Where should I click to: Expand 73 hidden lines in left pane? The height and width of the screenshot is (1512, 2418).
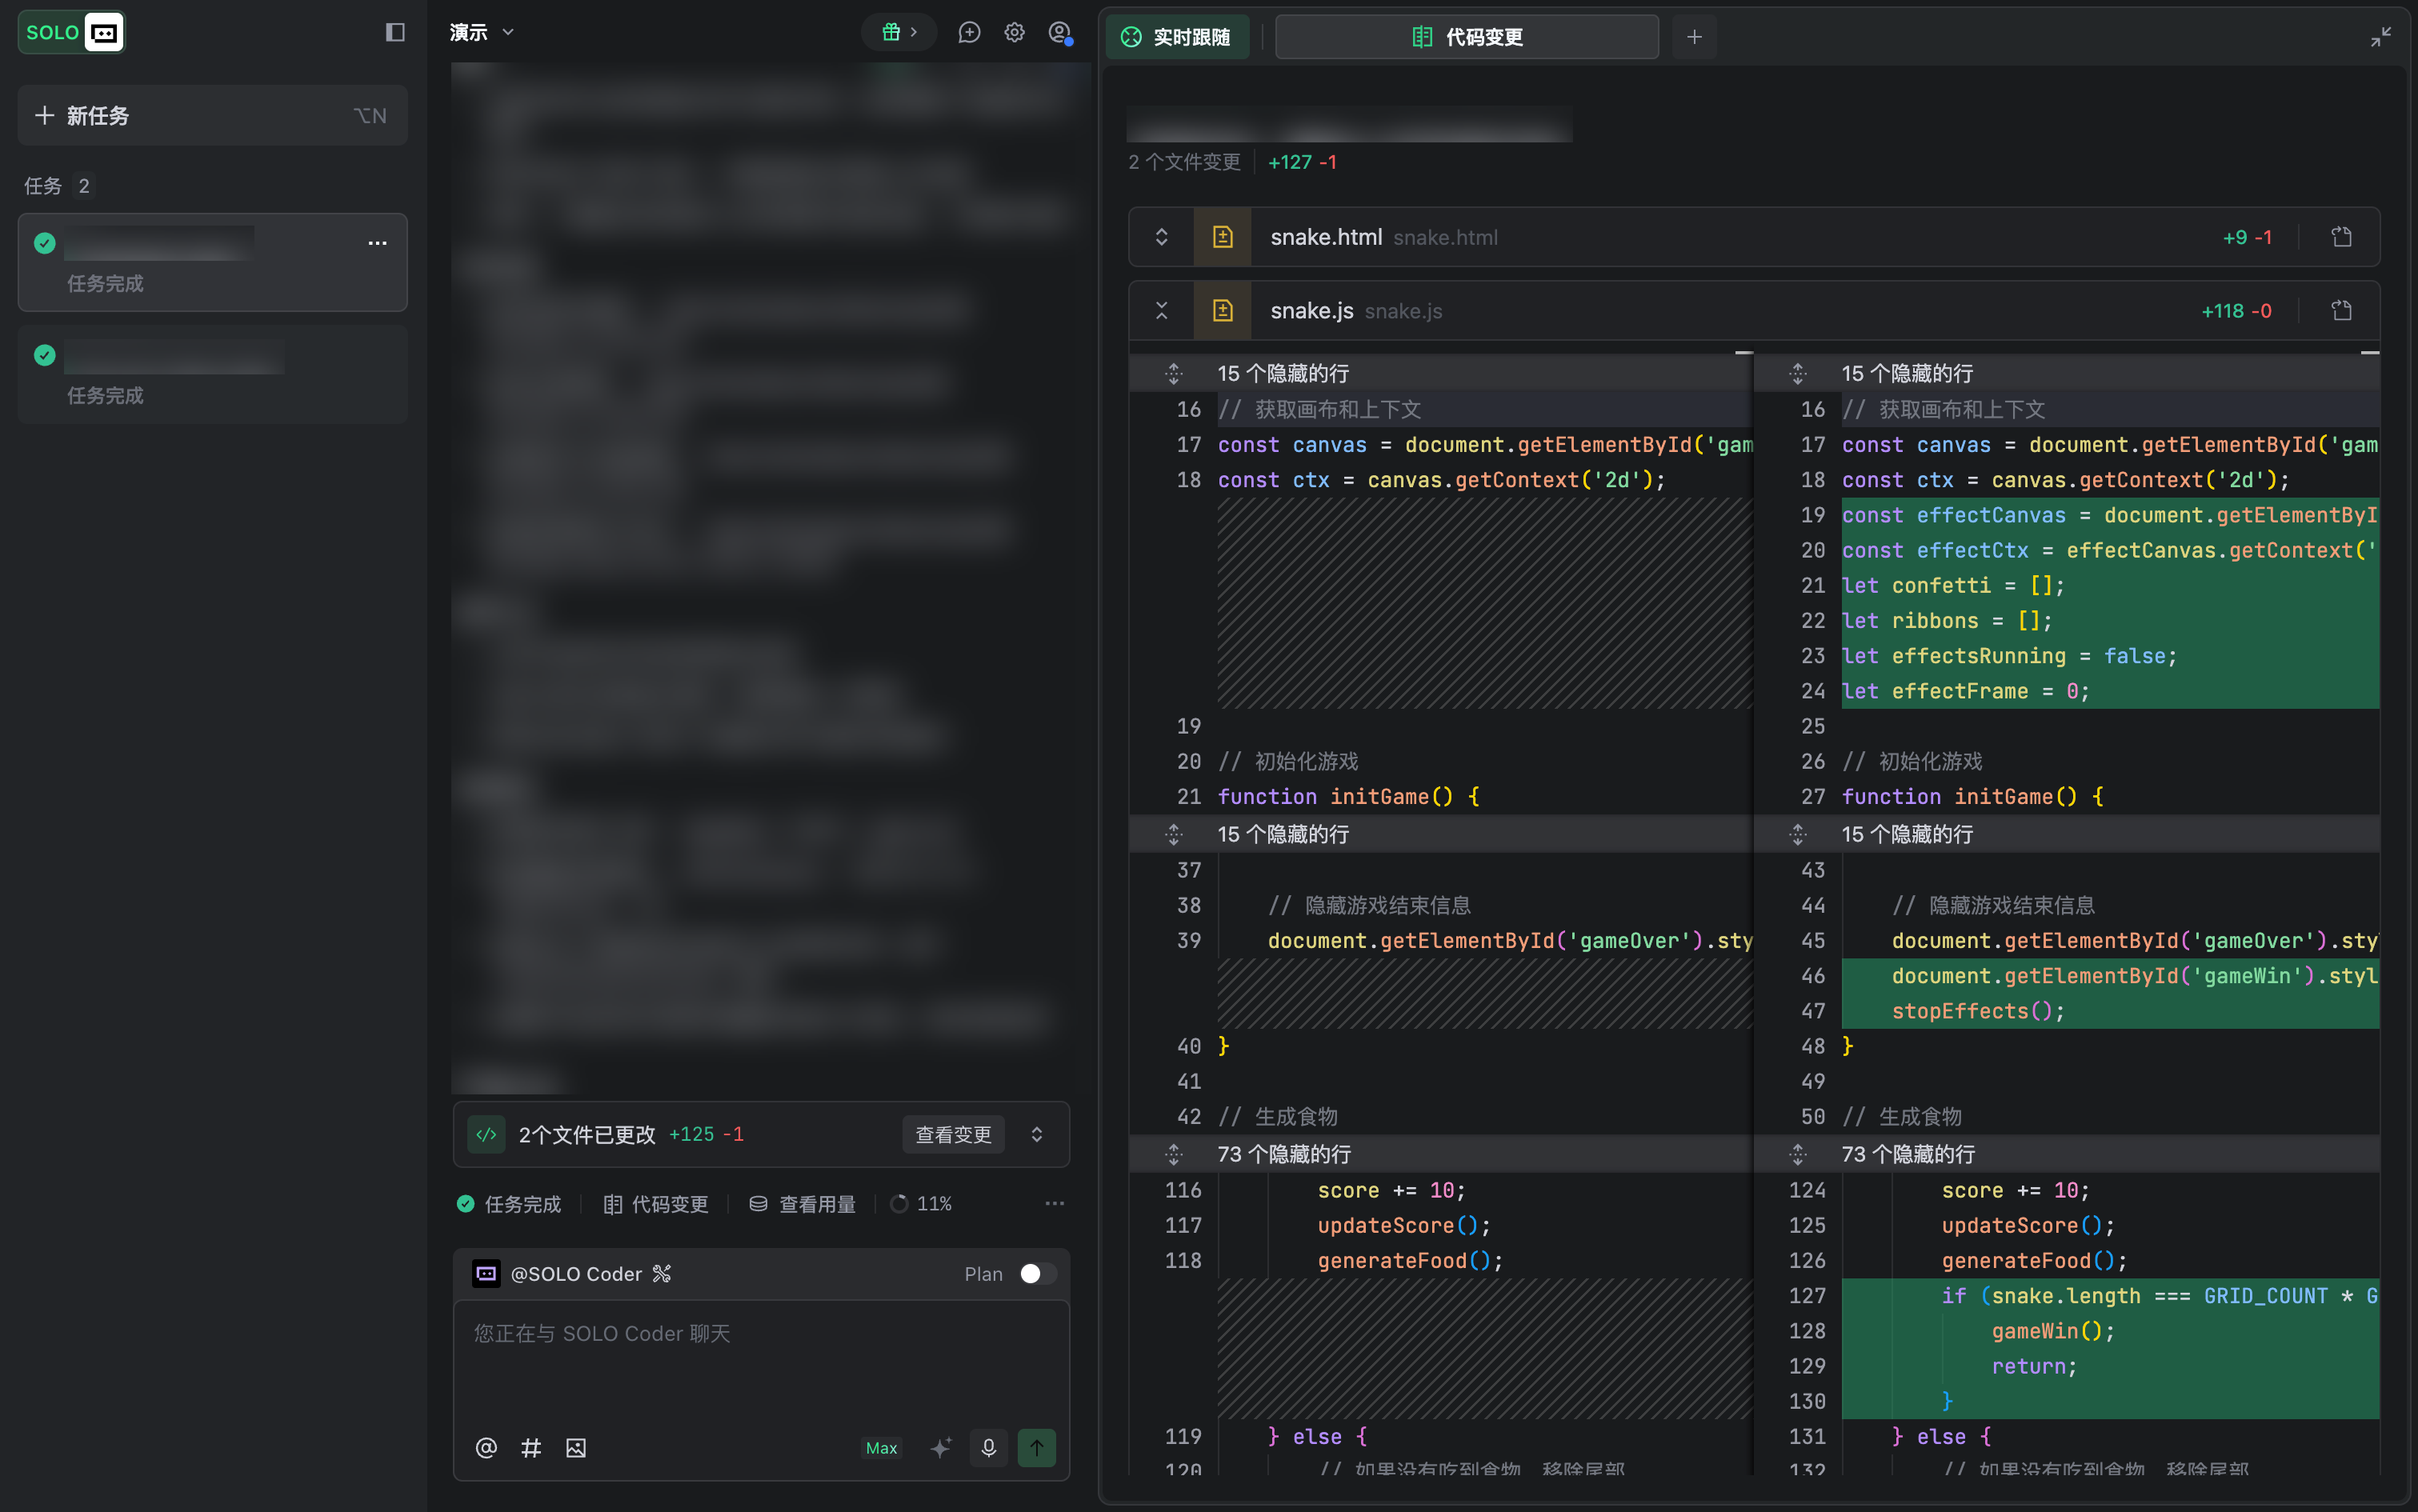[1174, 1154]
